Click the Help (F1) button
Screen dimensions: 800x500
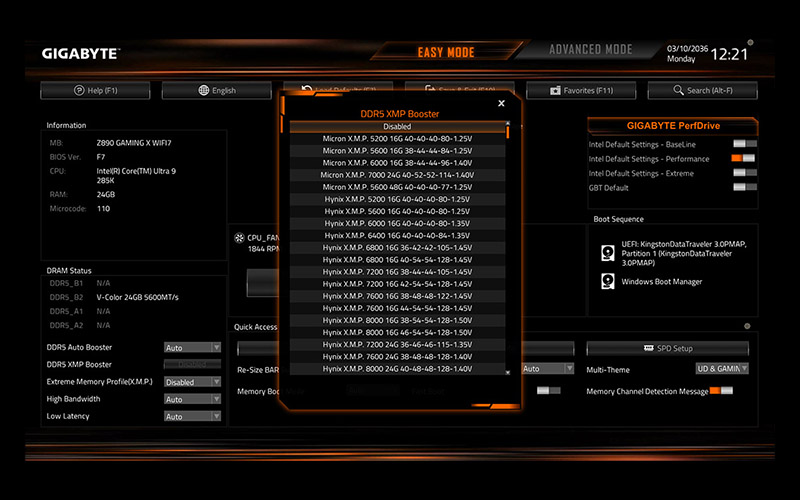click(x=95, y=90)
